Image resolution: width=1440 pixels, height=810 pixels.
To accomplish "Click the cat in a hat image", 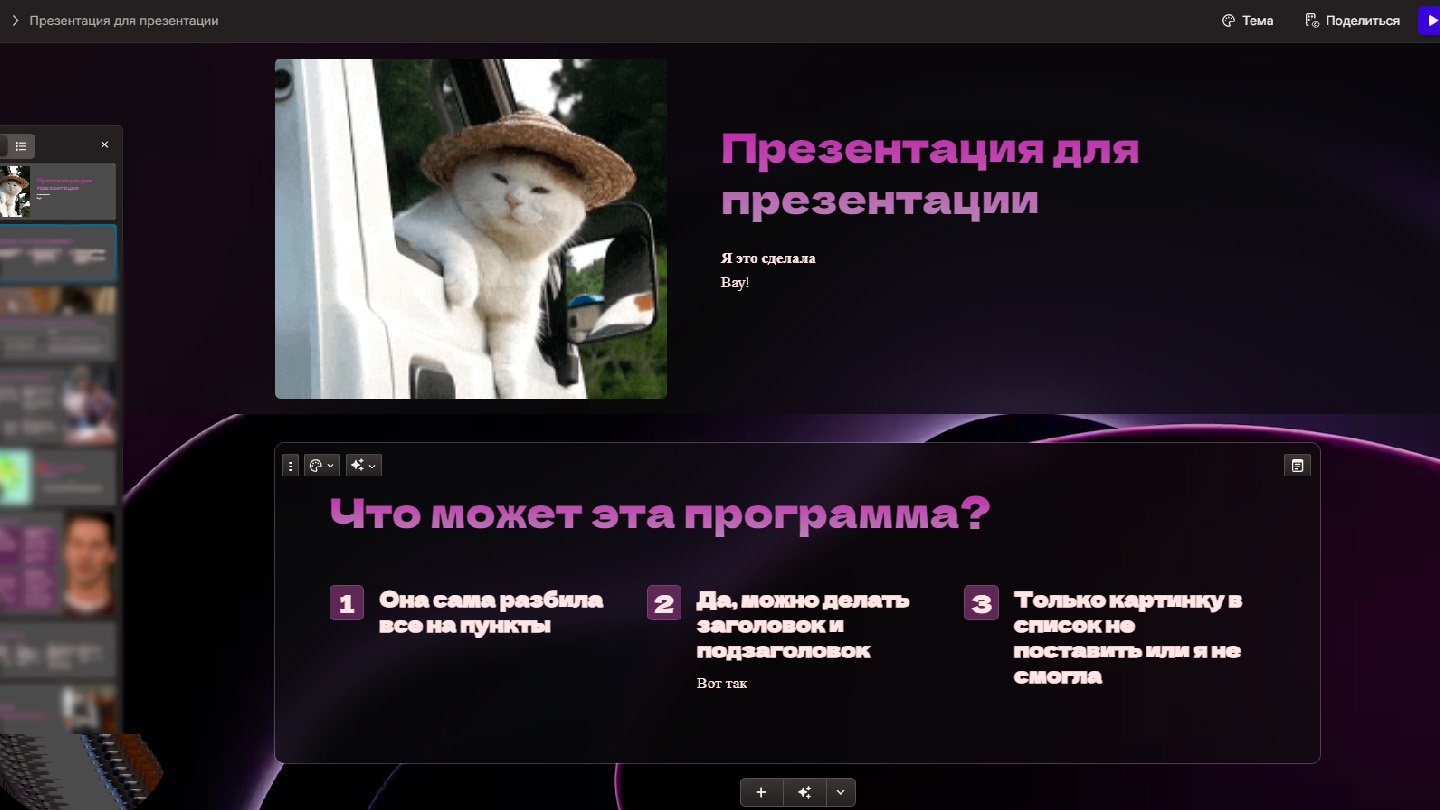I will 471,229.
